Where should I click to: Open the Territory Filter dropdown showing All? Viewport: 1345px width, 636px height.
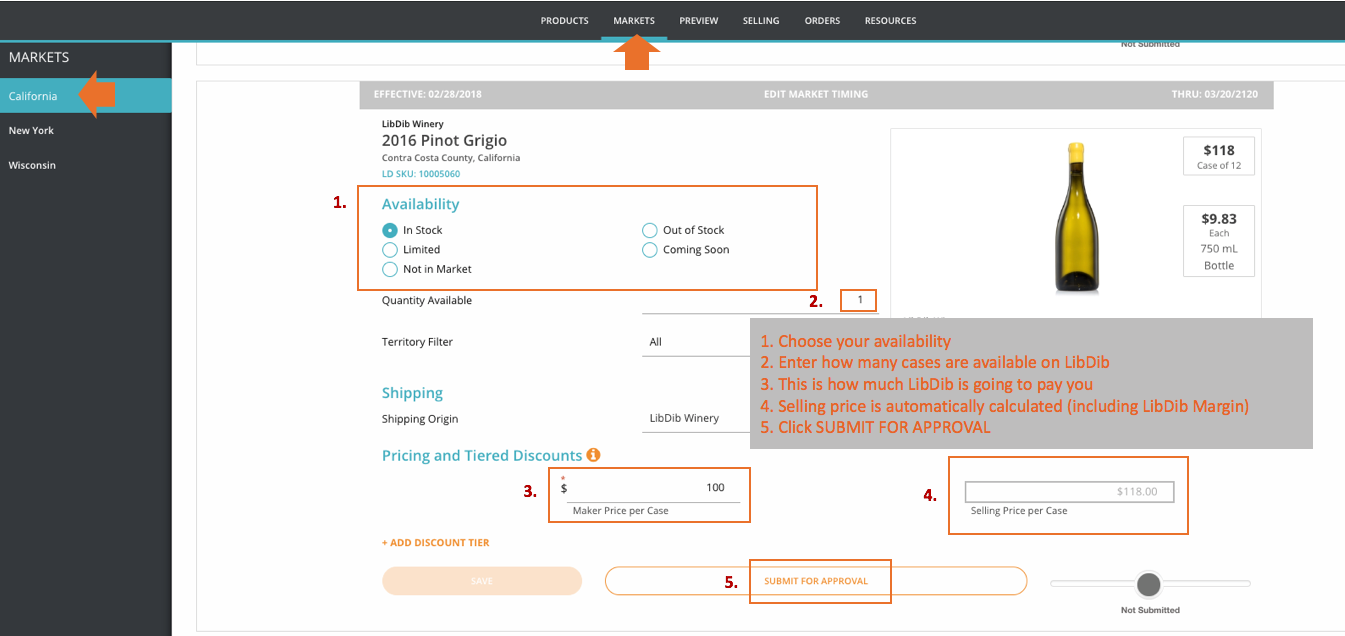coord(696,342)
